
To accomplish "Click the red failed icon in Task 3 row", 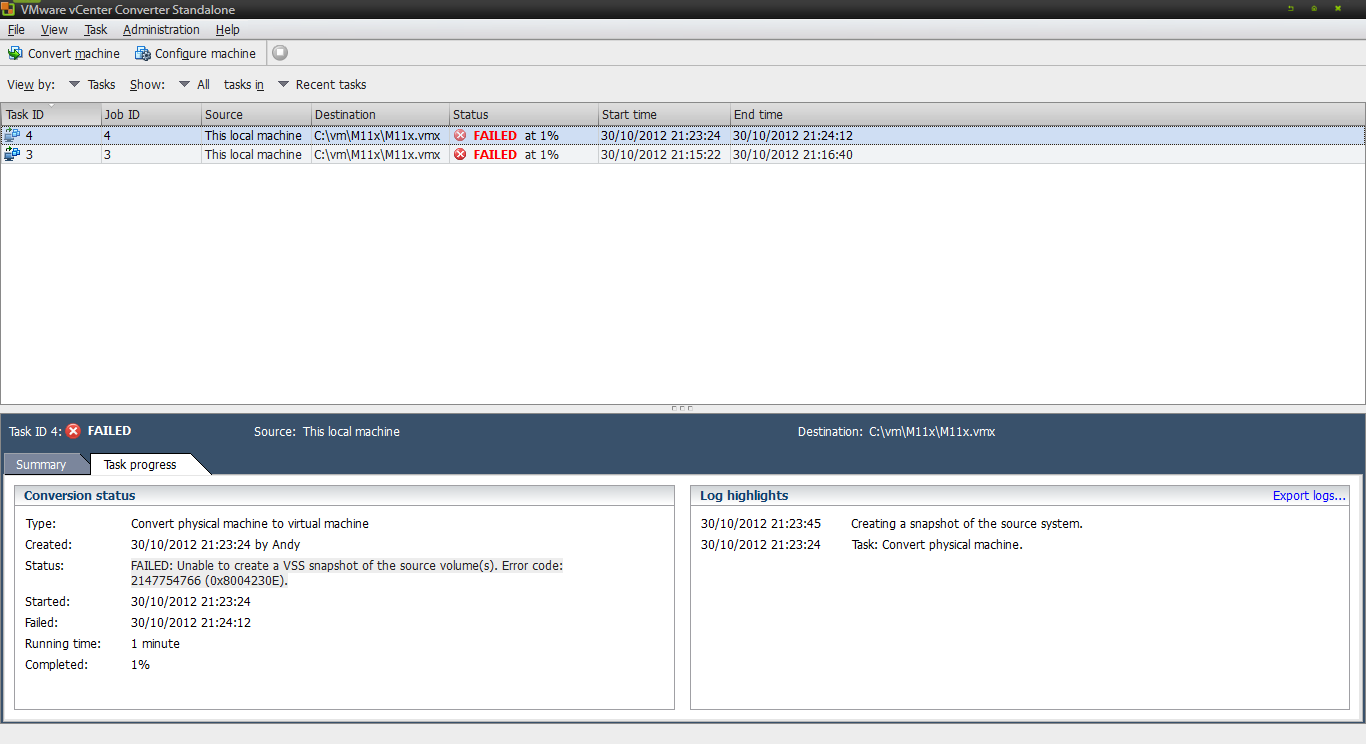I will (x=460, y=154).
